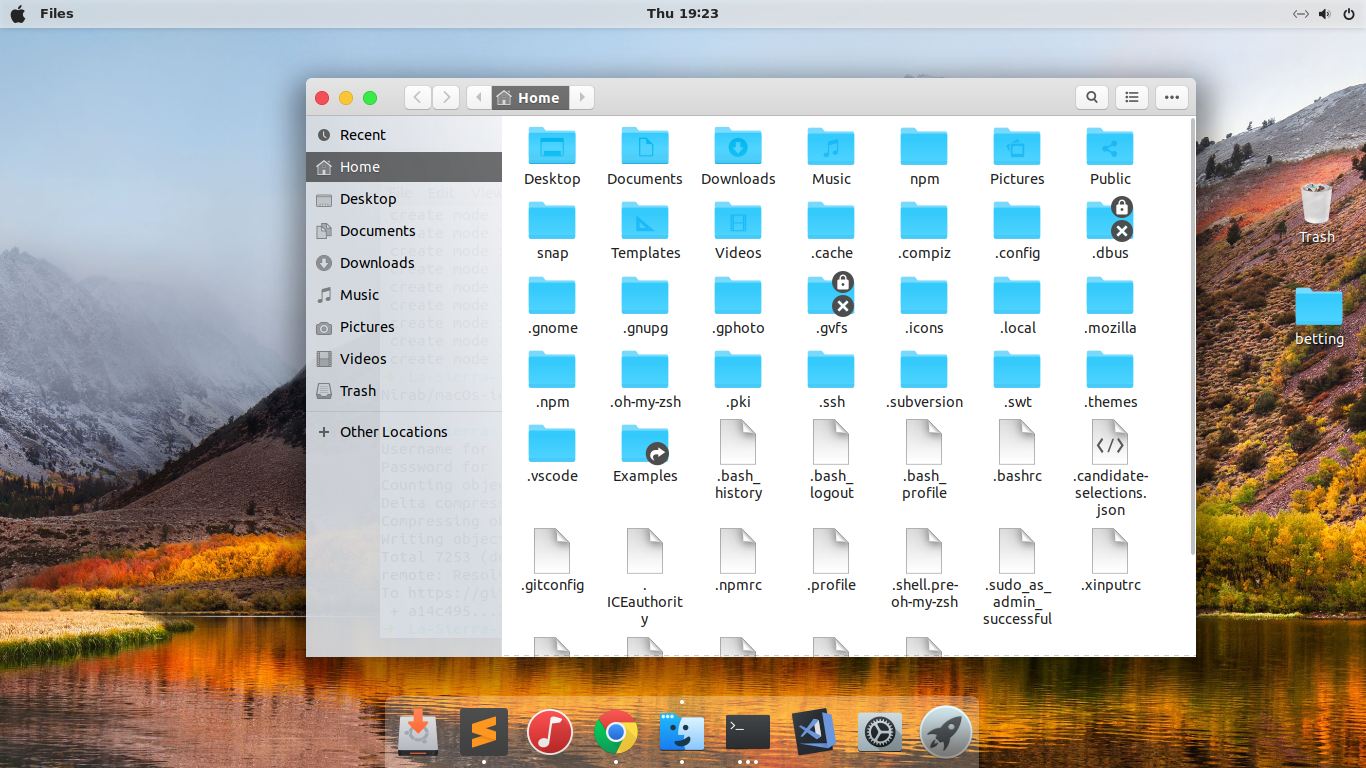Screen dimensions: 1366x768
Task: Open Recent in the sidebar
Action: point(404,135)
